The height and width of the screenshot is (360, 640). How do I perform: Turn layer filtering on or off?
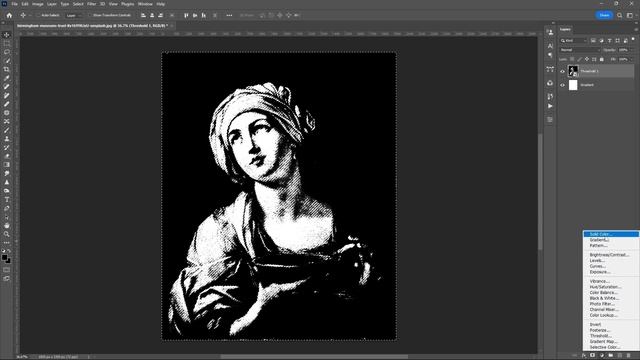click(633, 40)
